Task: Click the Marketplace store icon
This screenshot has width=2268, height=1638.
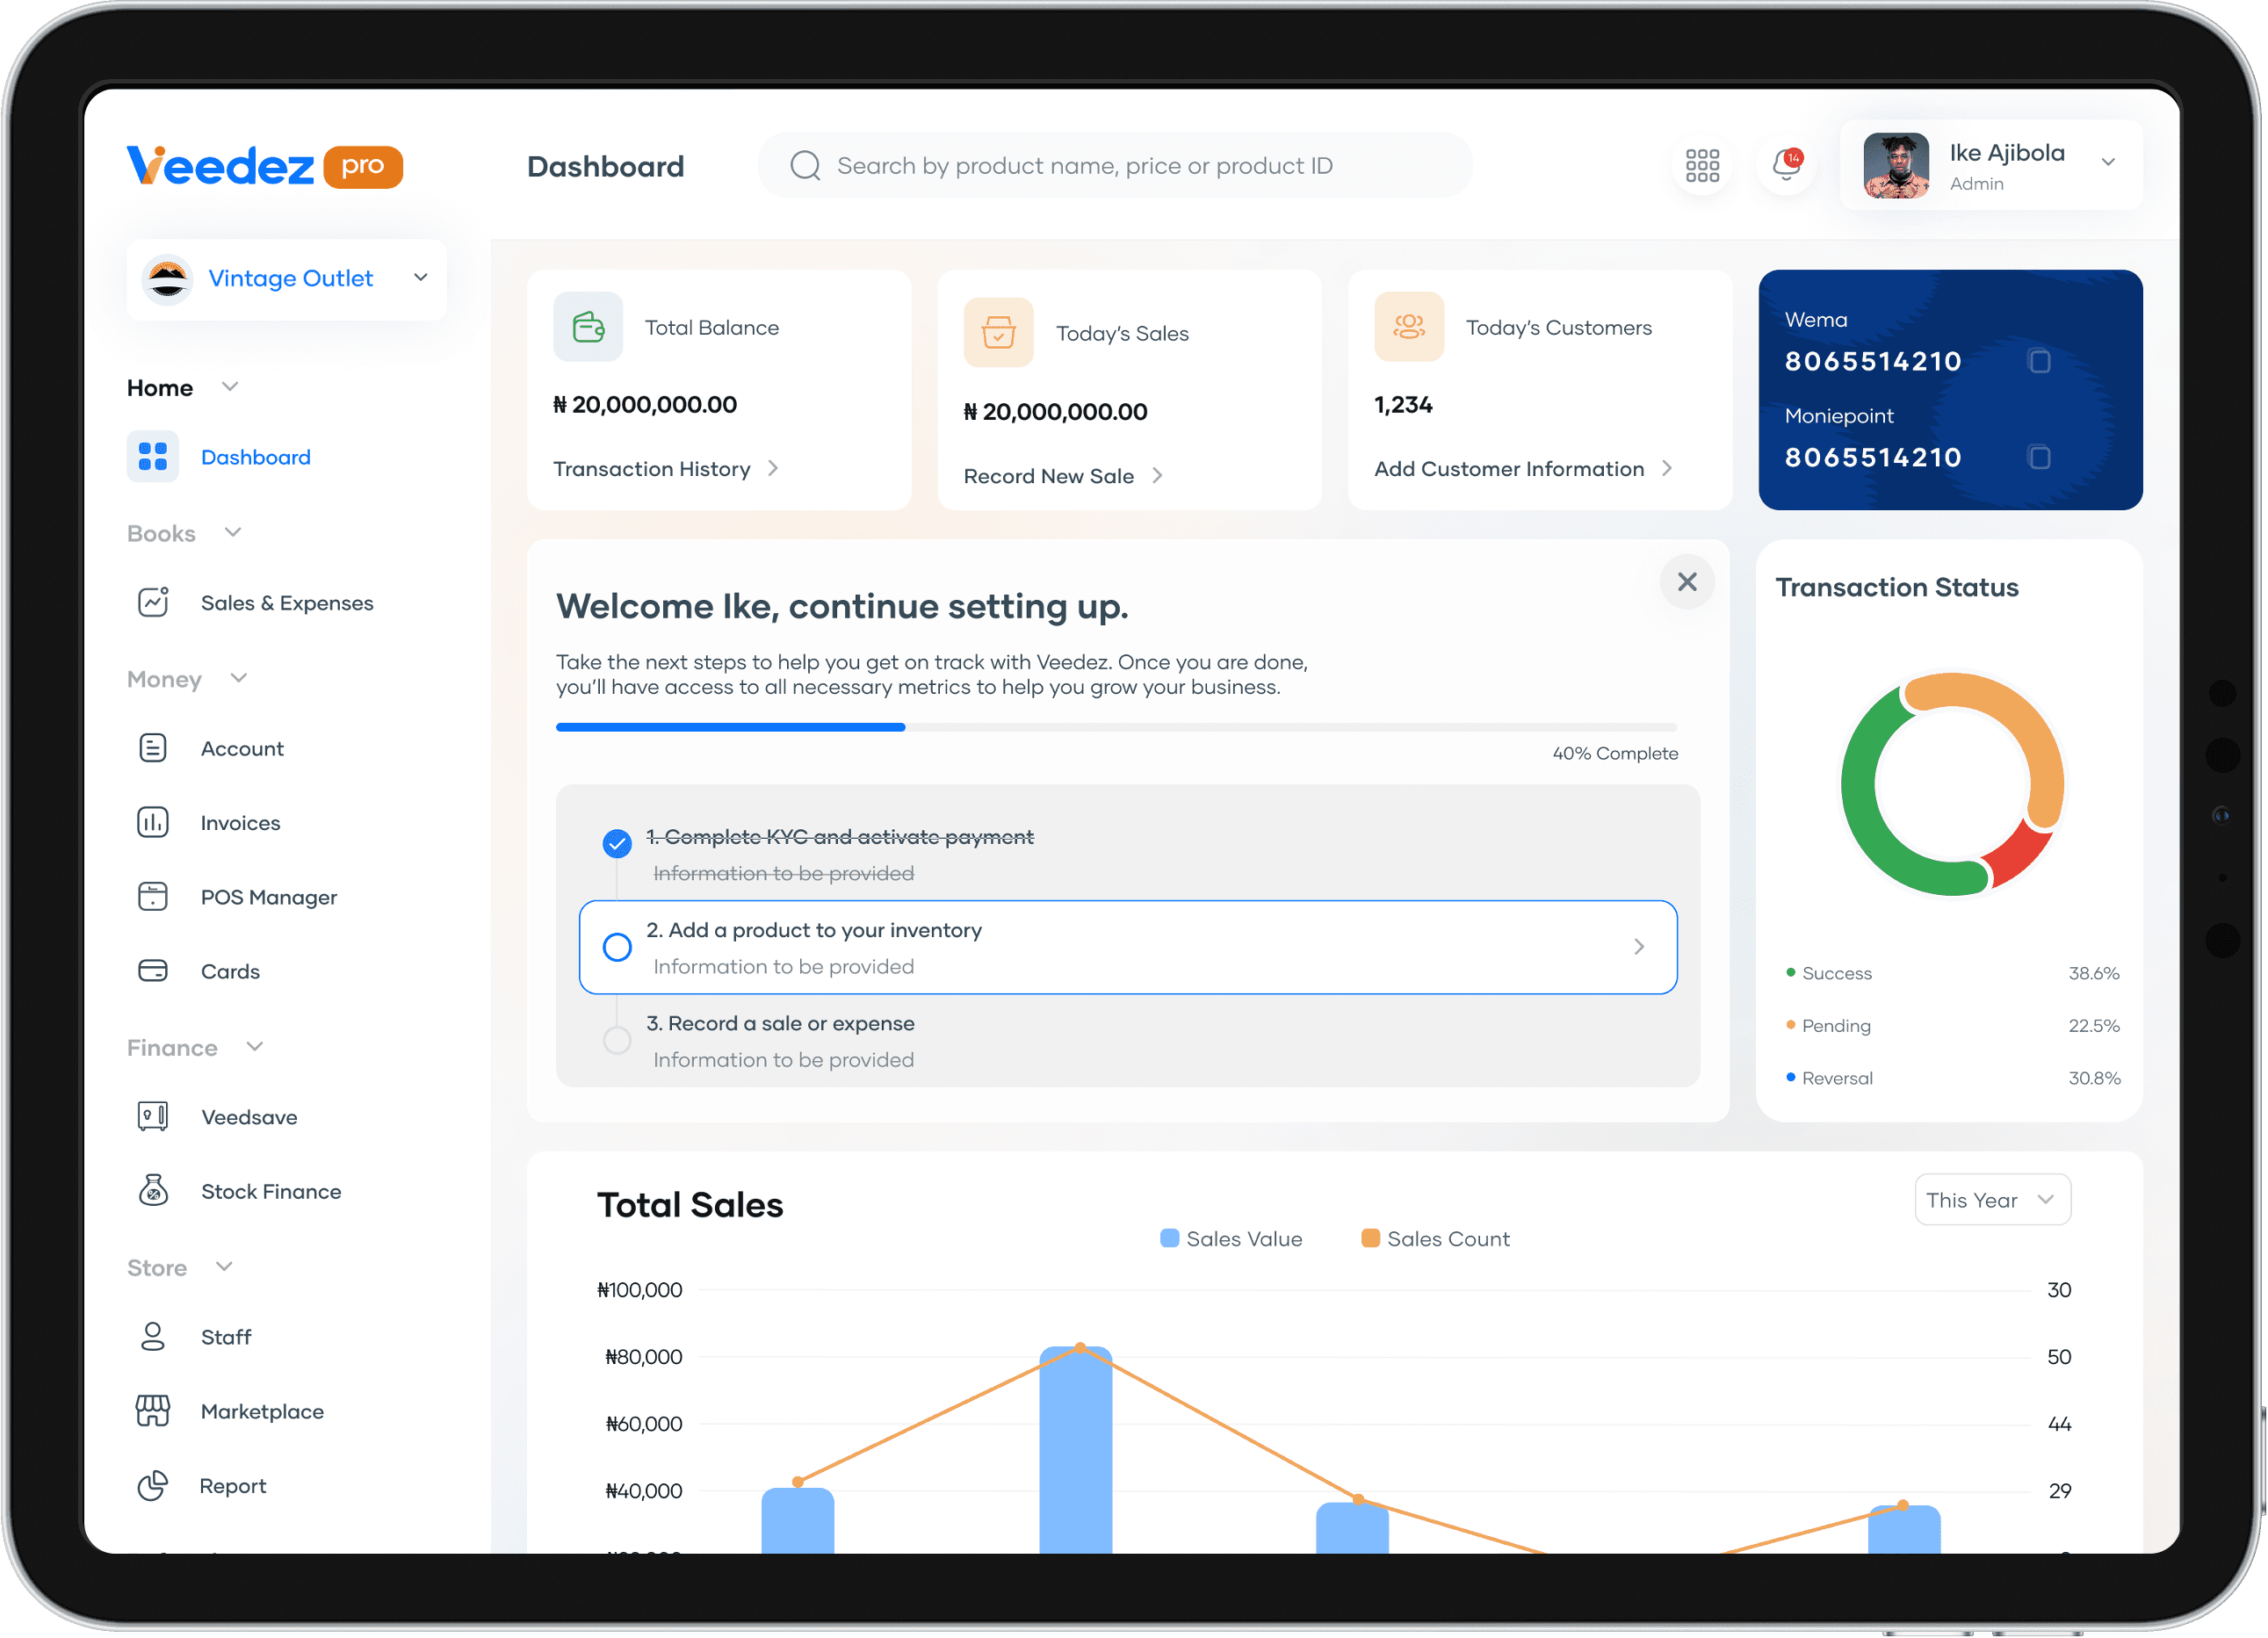Action: click(153, 1411)
